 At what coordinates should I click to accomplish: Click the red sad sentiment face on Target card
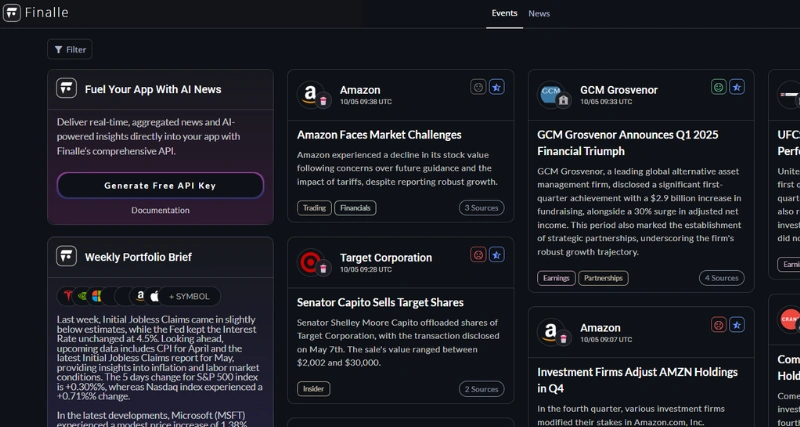coord(478,254)
